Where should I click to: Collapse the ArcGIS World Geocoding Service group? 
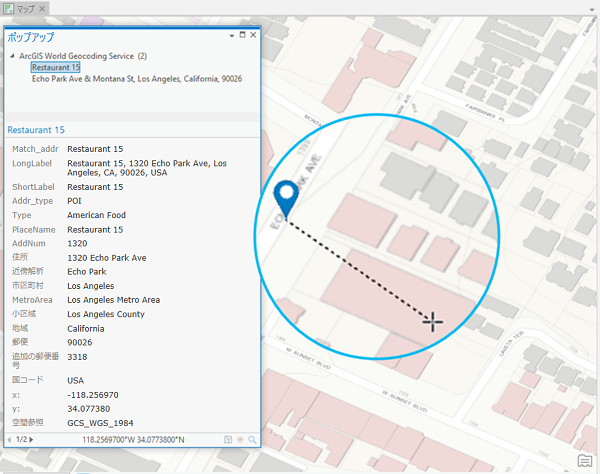12,56
